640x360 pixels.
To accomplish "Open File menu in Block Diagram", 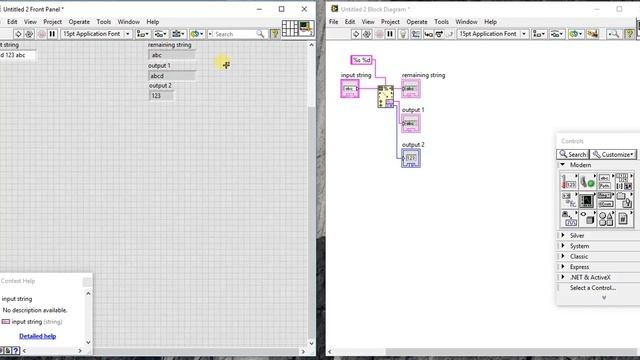I will 333,22.
